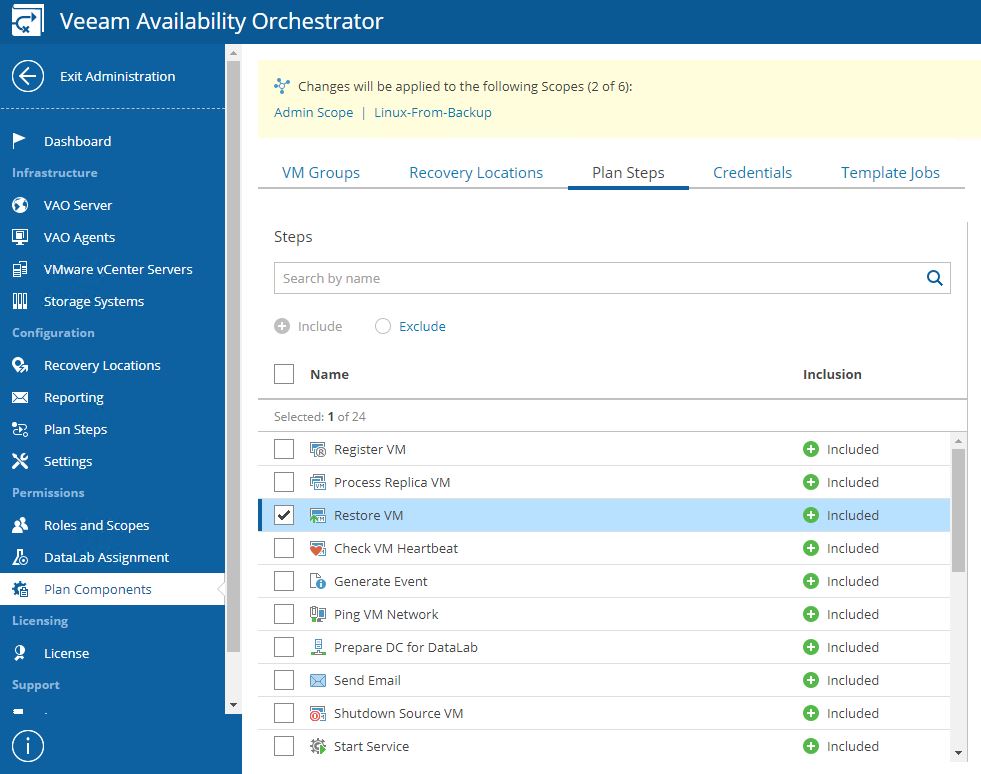981x774 pixels.
Task: Click Included status of Restore VM
Action: click(841, 515)
